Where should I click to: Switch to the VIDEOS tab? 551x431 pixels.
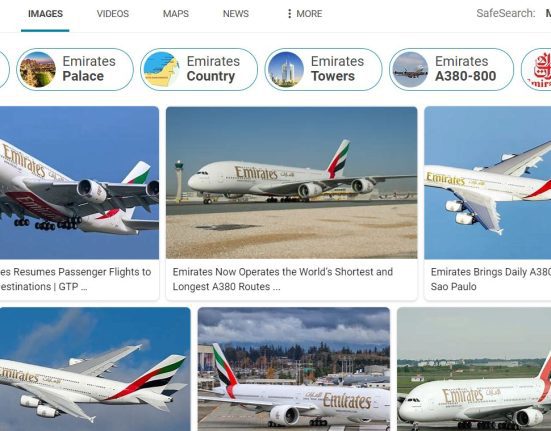tap(113, 14)
